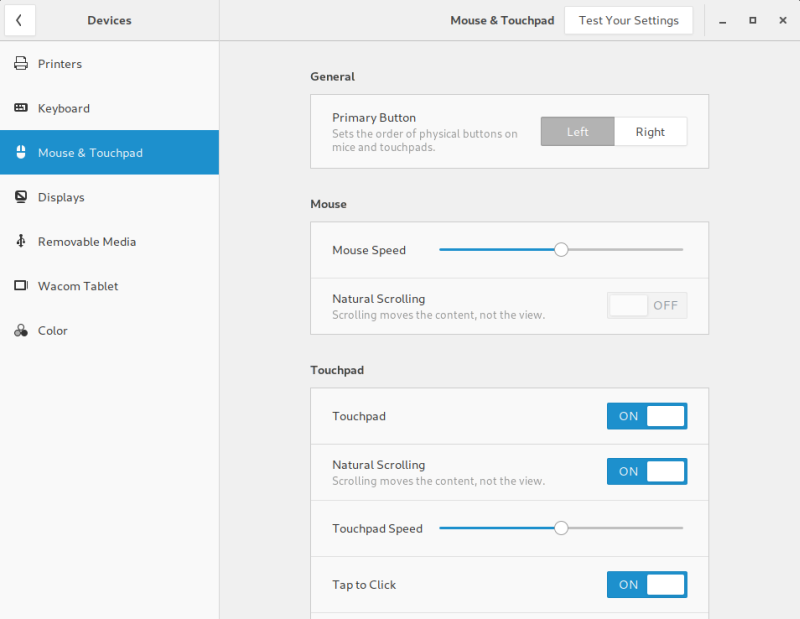Click the Mouse Speed slider handle
Screen dimensions: 800x619
click(561, 250)
